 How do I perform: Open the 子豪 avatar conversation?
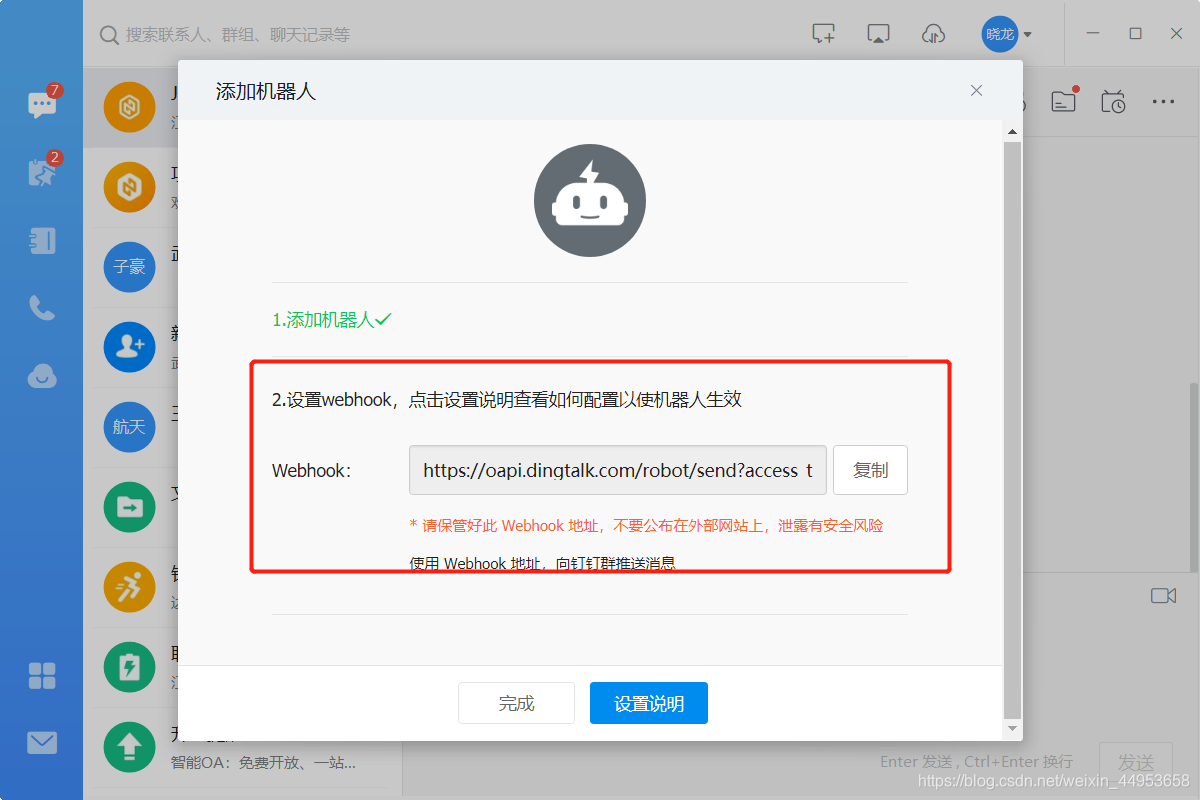(x=130, y=267)
